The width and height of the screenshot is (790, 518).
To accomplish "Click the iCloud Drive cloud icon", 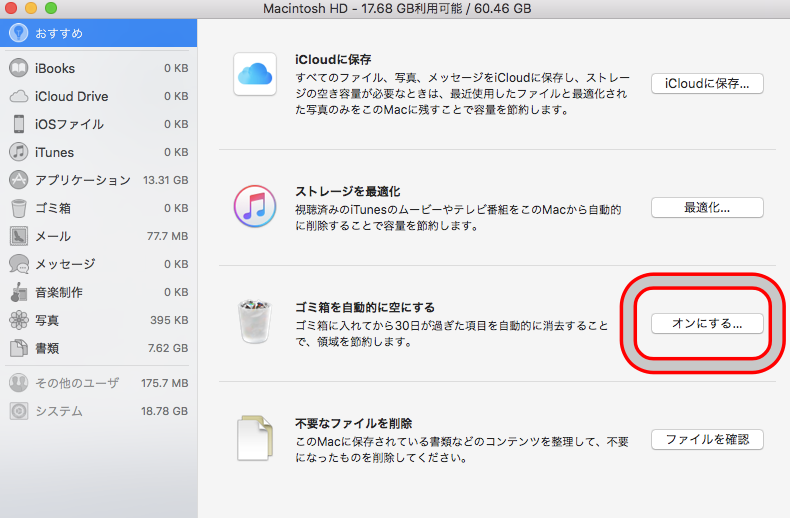I will pyautogui.click(x=19, y=96).
